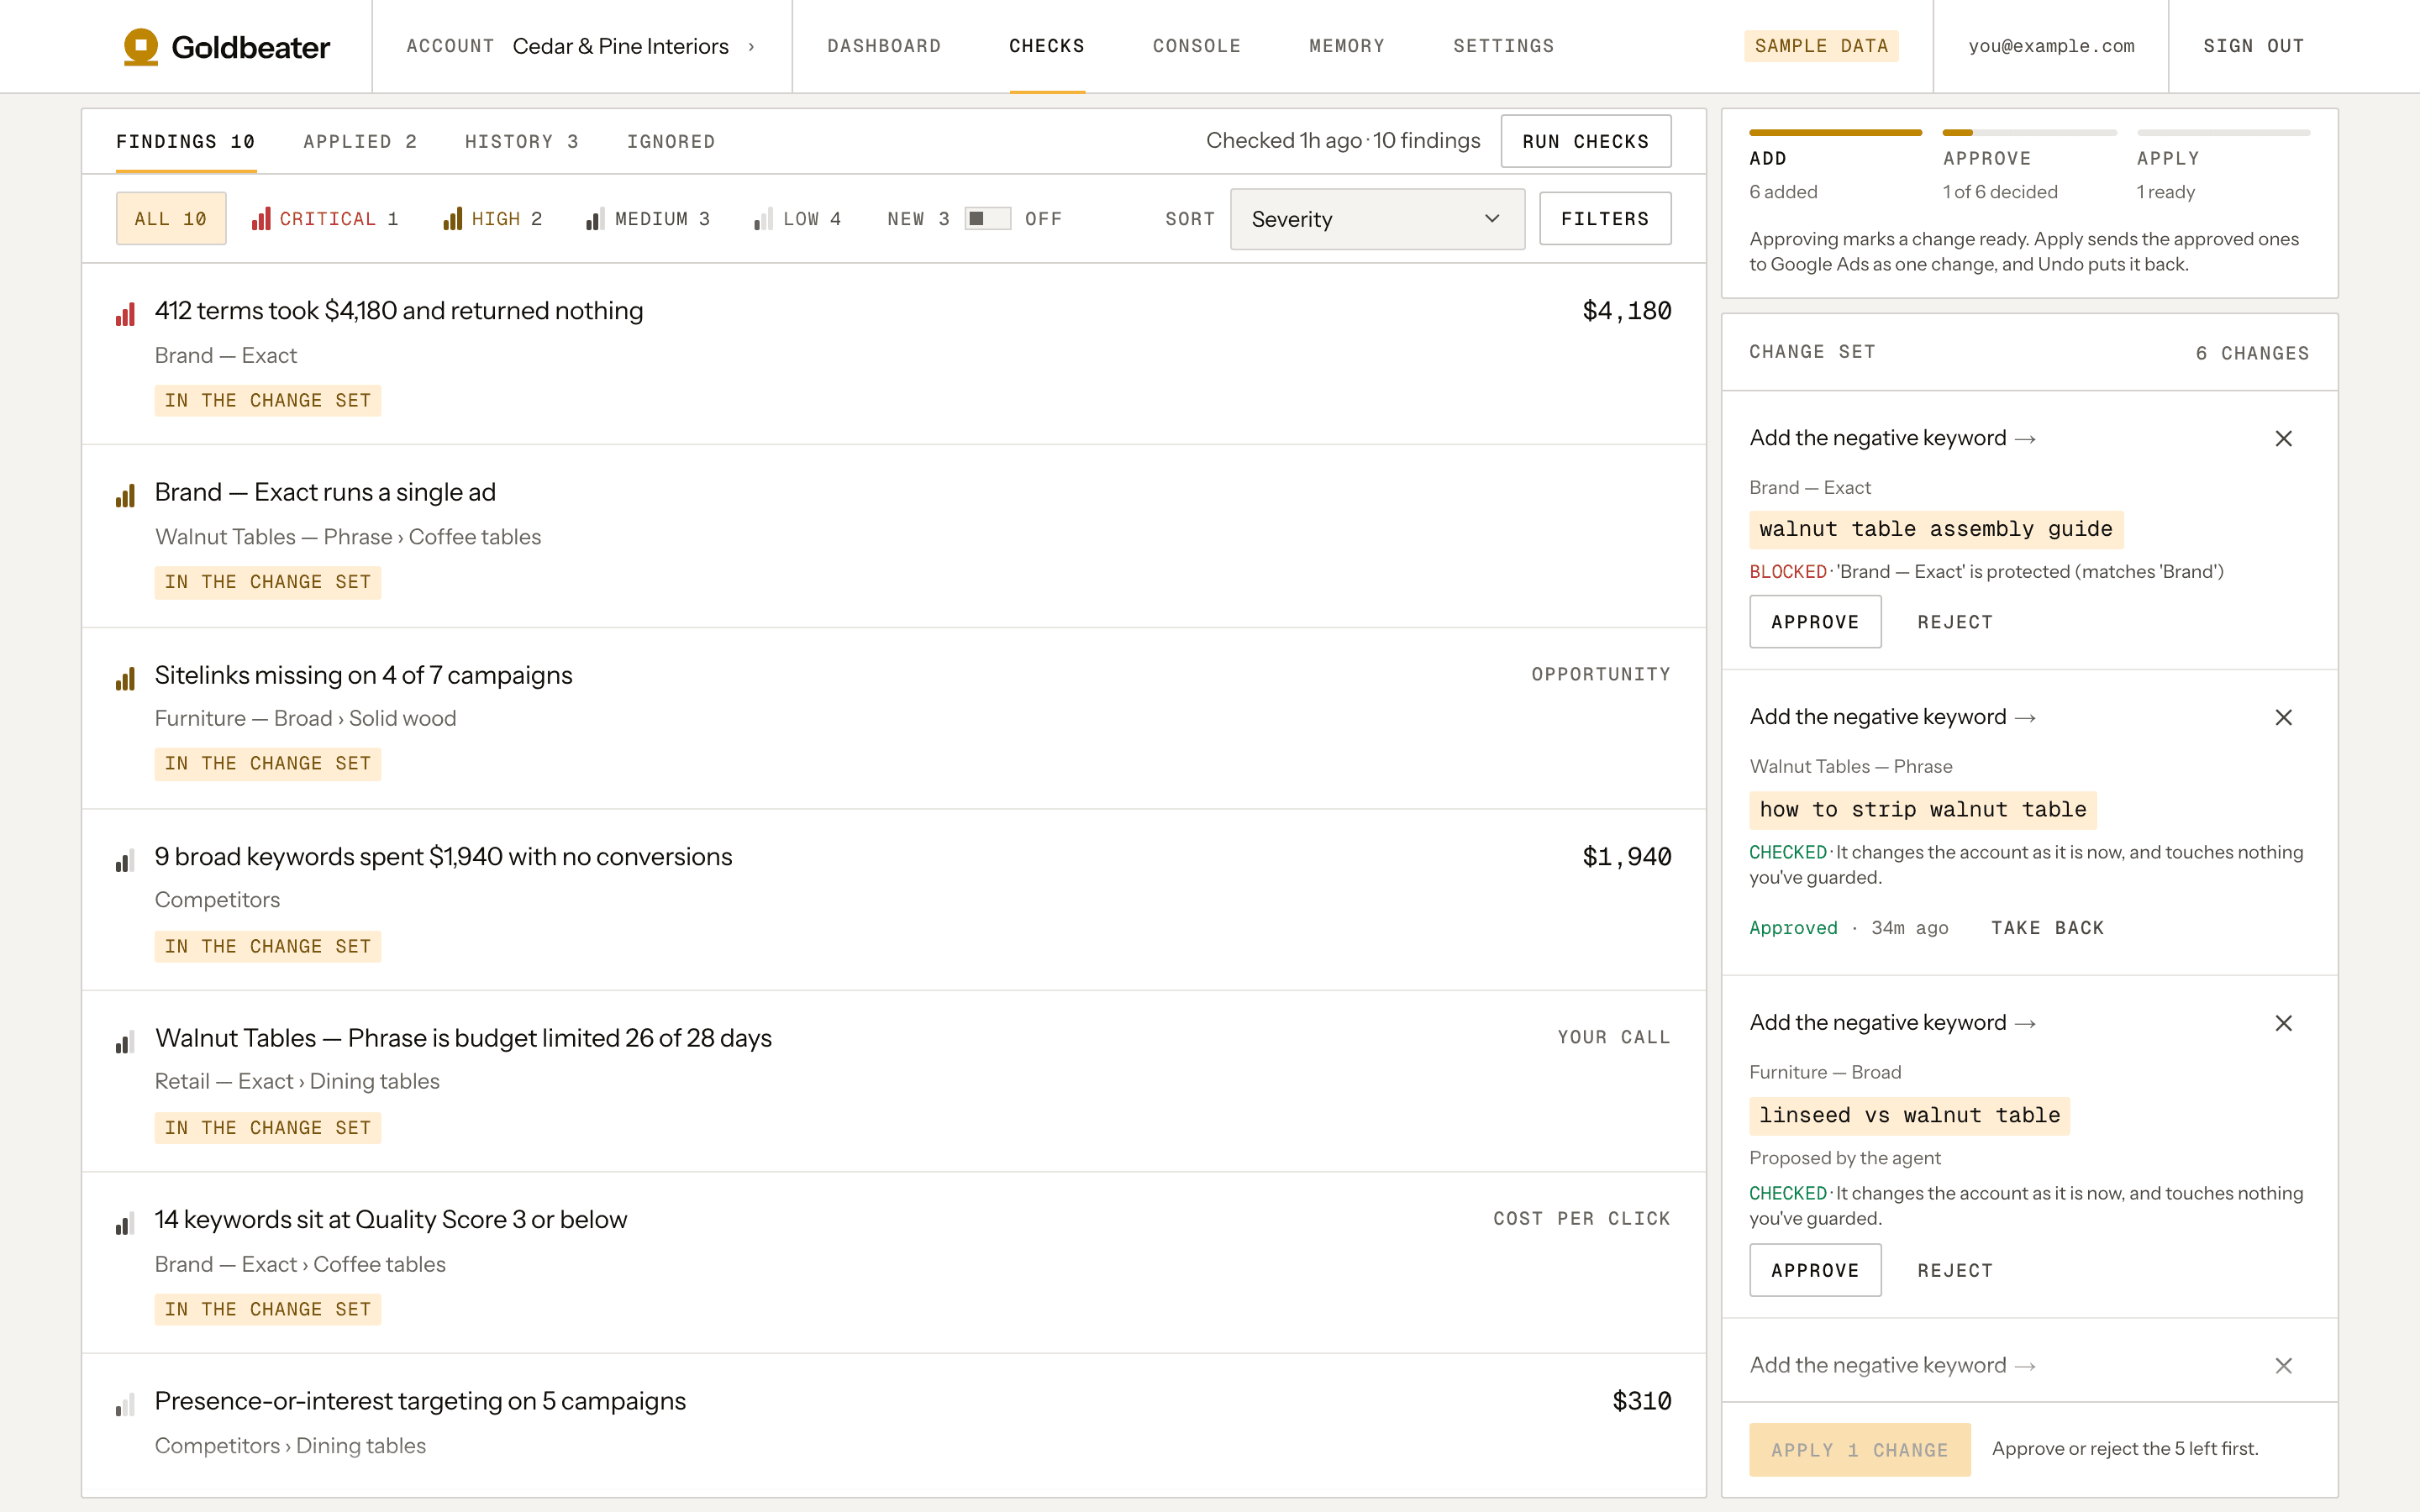Open the 9 broad keywords spent $1,940 finding

pos(443,857)
